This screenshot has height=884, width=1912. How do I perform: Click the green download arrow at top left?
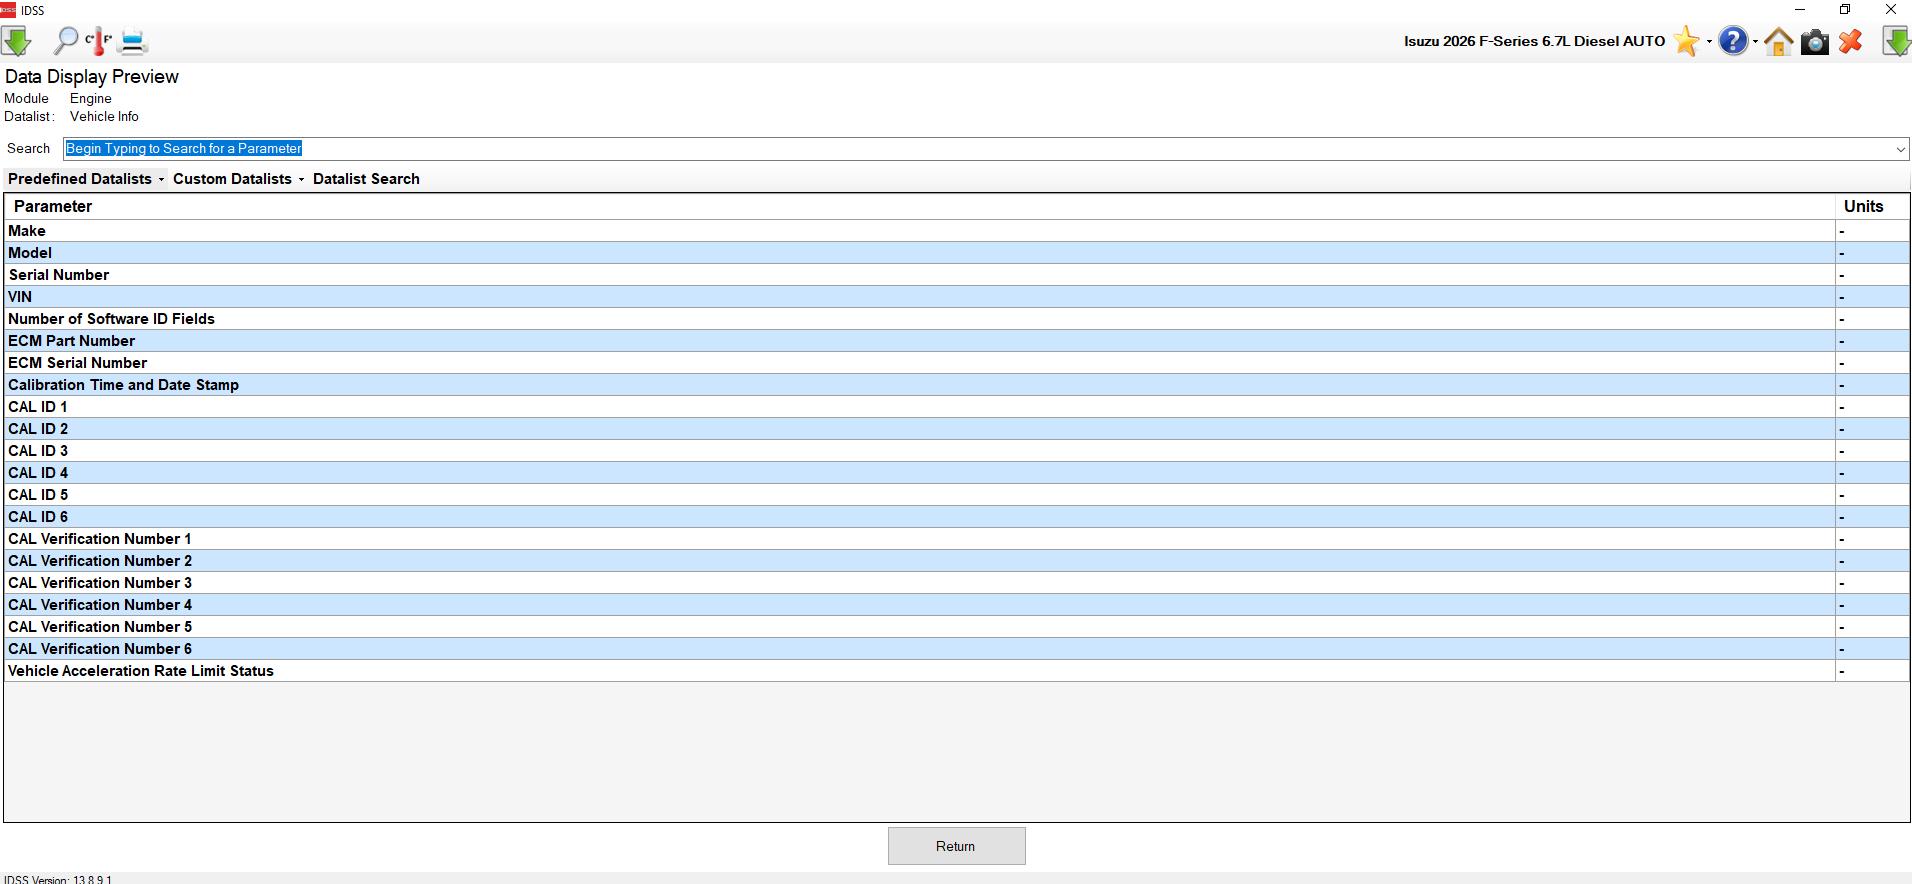coord(17,41)
